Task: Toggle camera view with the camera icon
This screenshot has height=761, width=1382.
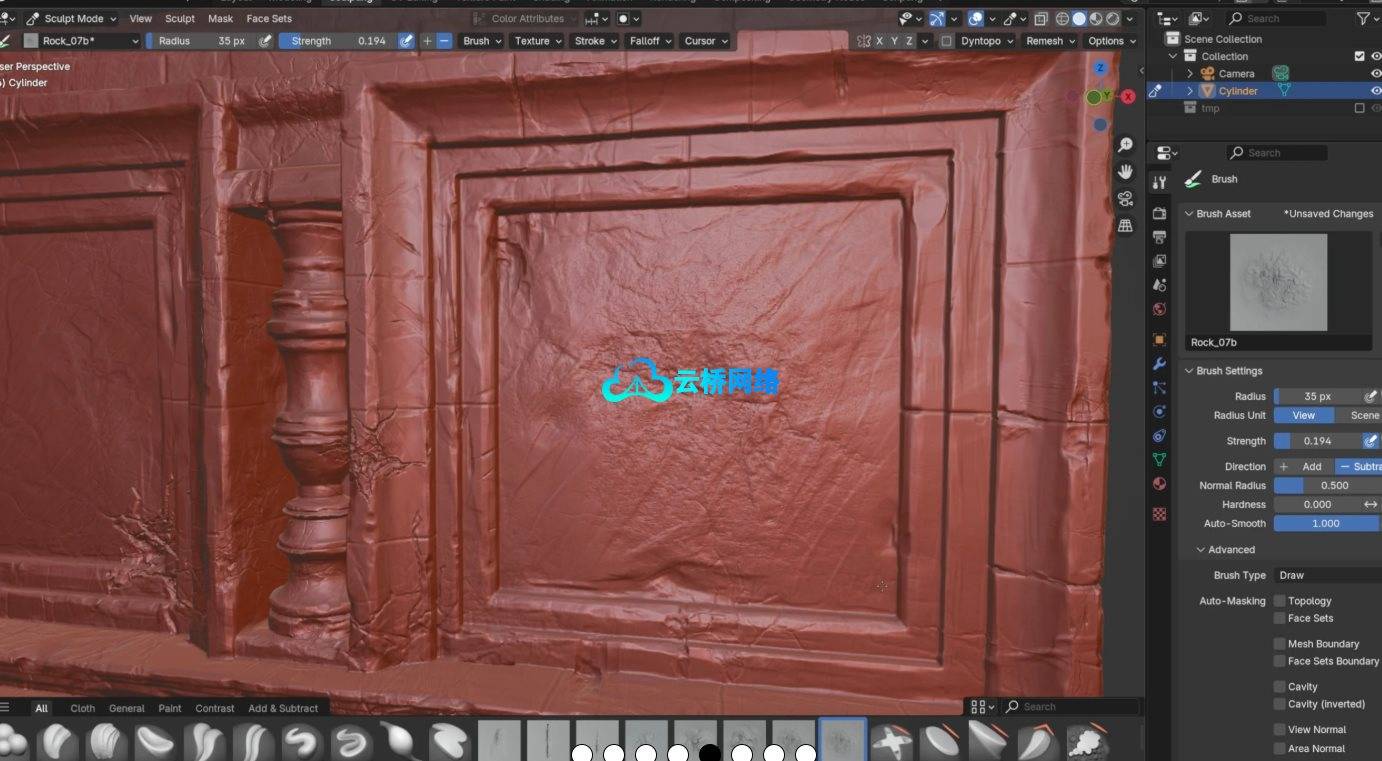Action: (1125, 199)
